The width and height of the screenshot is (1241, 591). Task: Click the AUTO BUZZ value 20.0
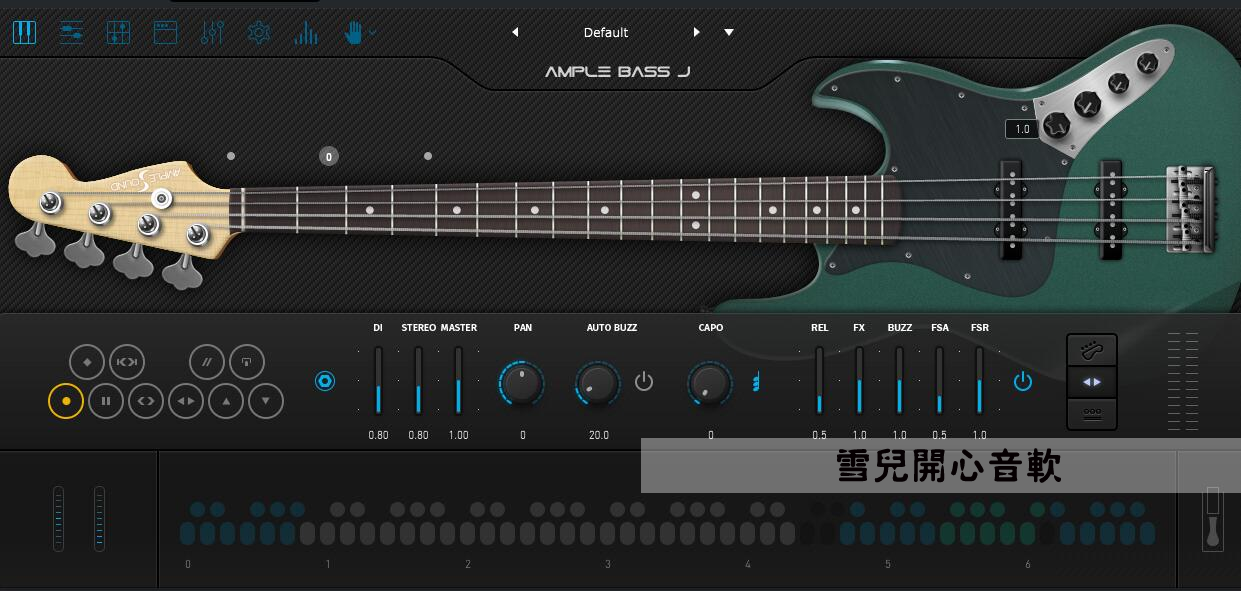[x=599, y=435]
